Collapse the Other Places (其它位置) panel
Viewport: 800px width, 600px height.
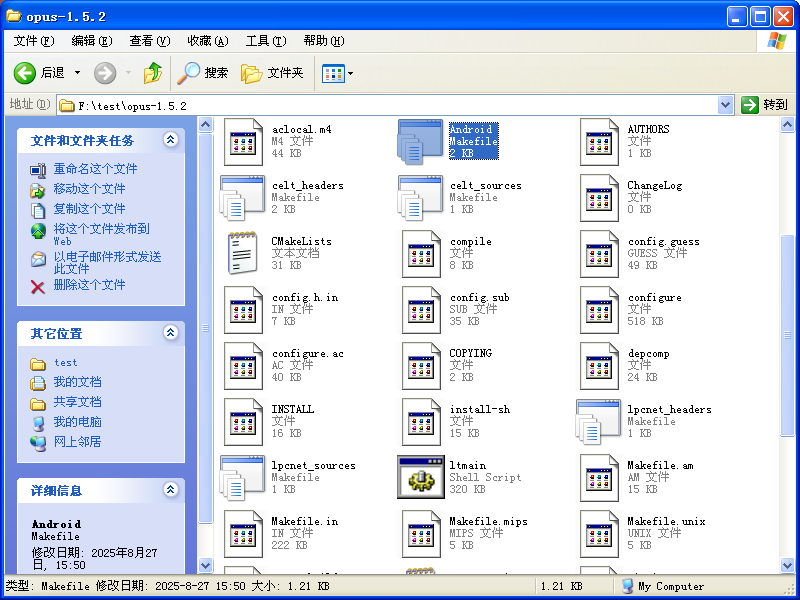(170, 333)
